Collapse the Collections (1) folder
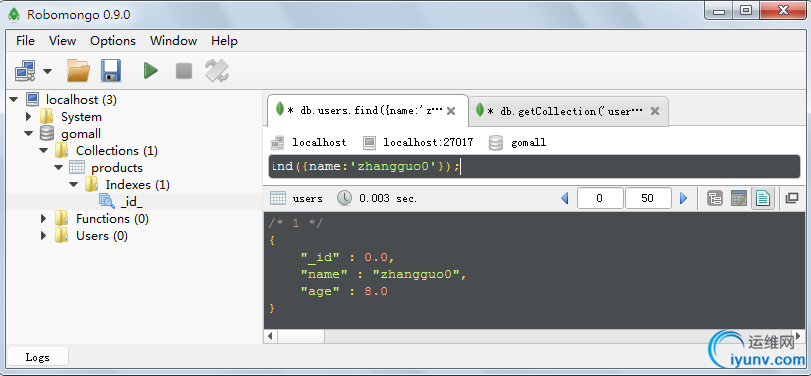This screenshot has width=811, height=376. pos(44,151)
